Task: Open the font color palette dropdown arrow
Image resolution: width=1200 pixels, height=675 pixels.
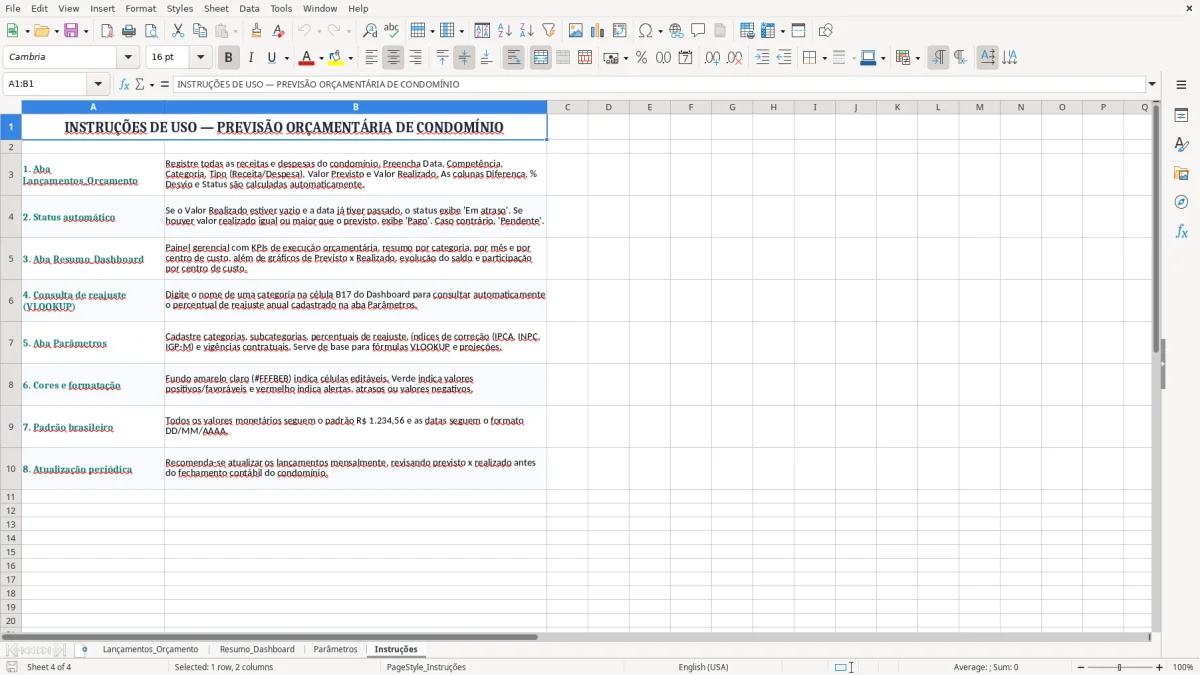Action: tap(321, 58)
